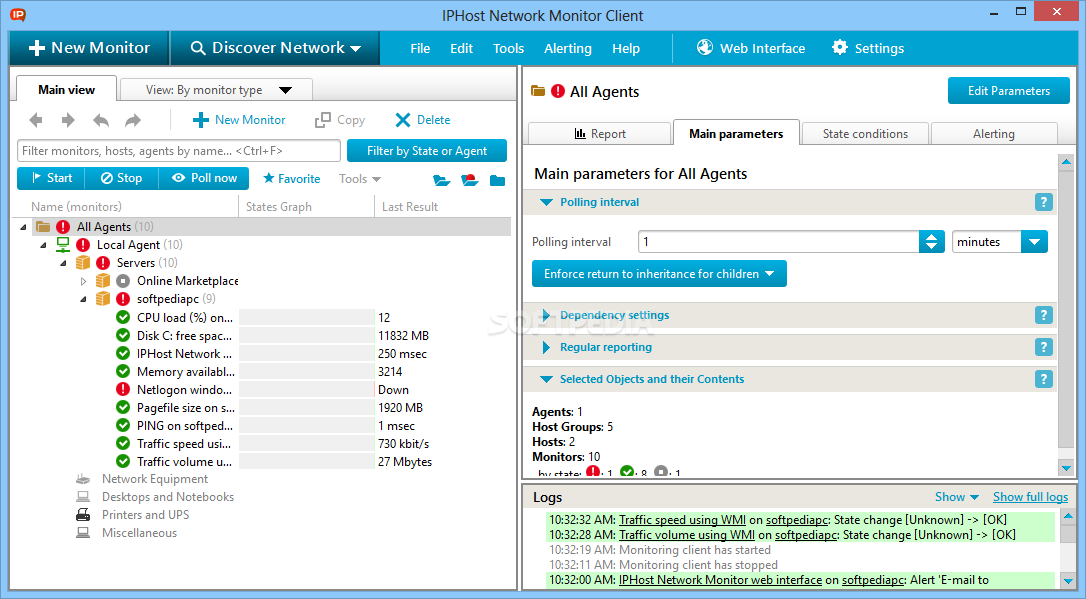Click the Edit Parameters button
The height and width of the screenshot is (599, 1086).
point(1008,91)
